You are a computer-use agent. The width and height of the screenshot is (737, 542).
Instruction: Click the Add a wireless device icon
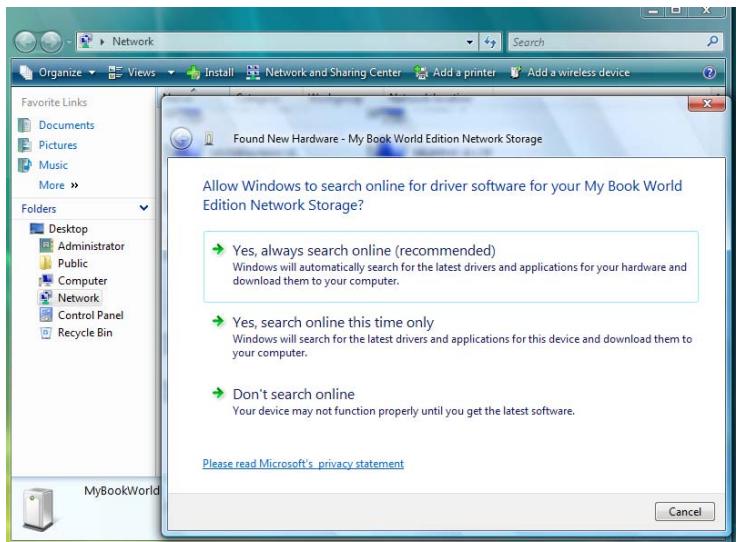(x=516, y=72)
